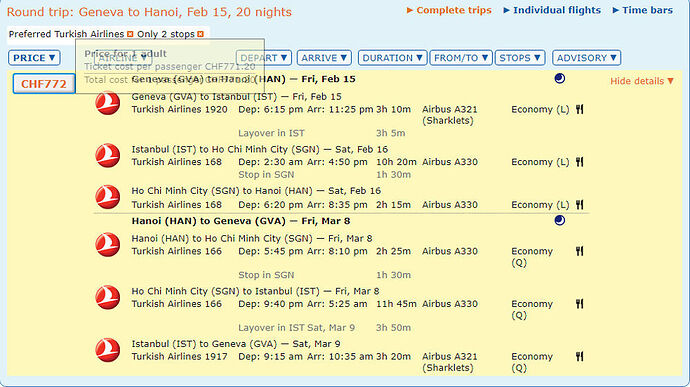The width and height of the screenshot is (690, 387).
Task: Open the ARRIVE filter dropdown
Action: [324, 58]
